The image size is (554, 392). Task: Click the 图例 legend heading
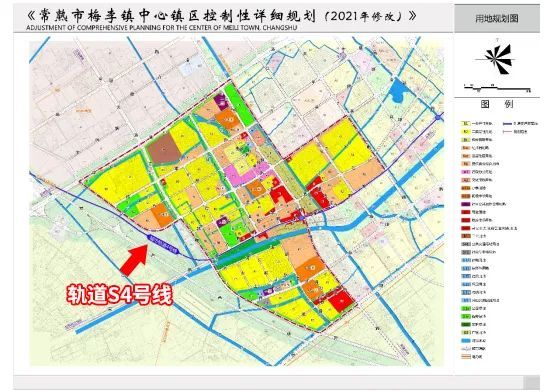coord(497,104)
